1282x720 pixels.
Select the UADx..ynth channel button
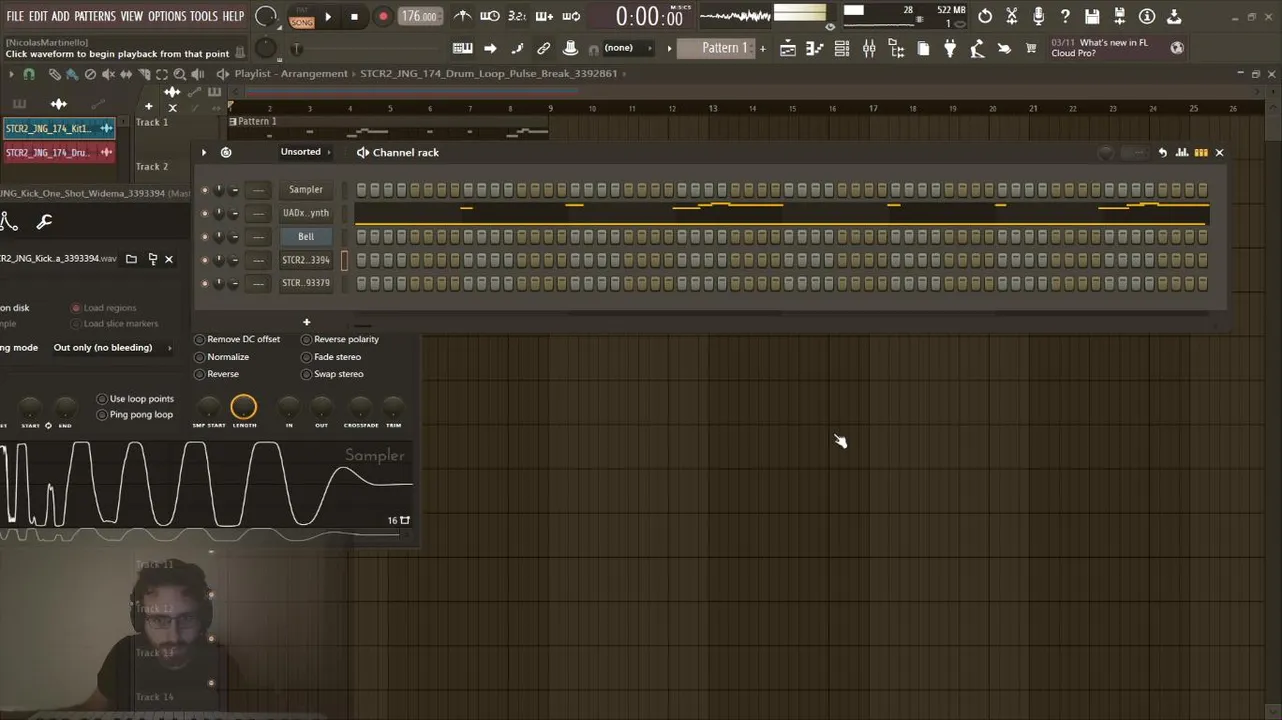coord(306,213)
